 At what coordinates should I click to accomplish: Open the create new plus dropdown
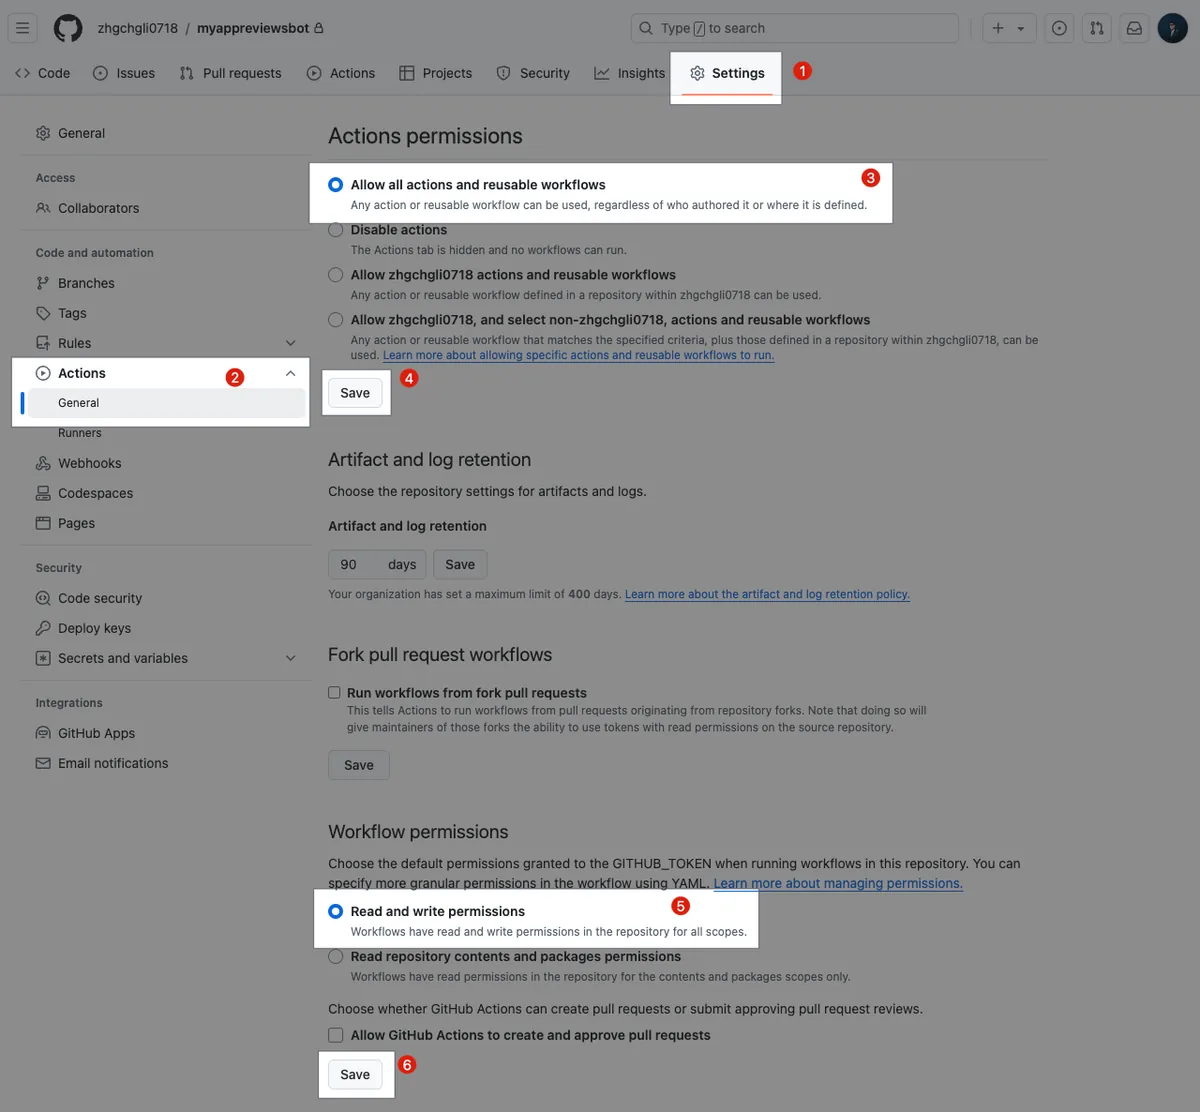coord(1007,28)
